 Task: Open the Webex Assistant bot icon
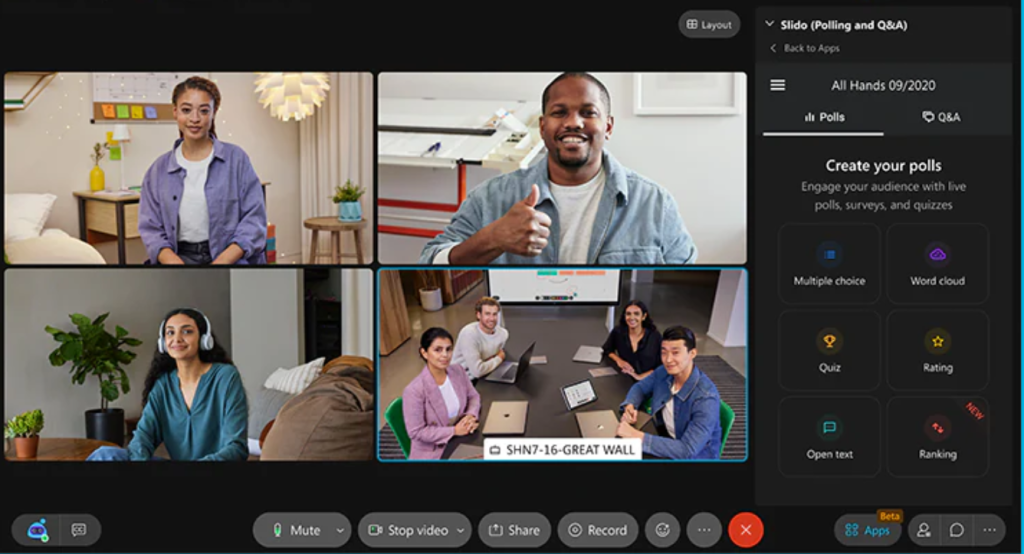coord(38,530)
